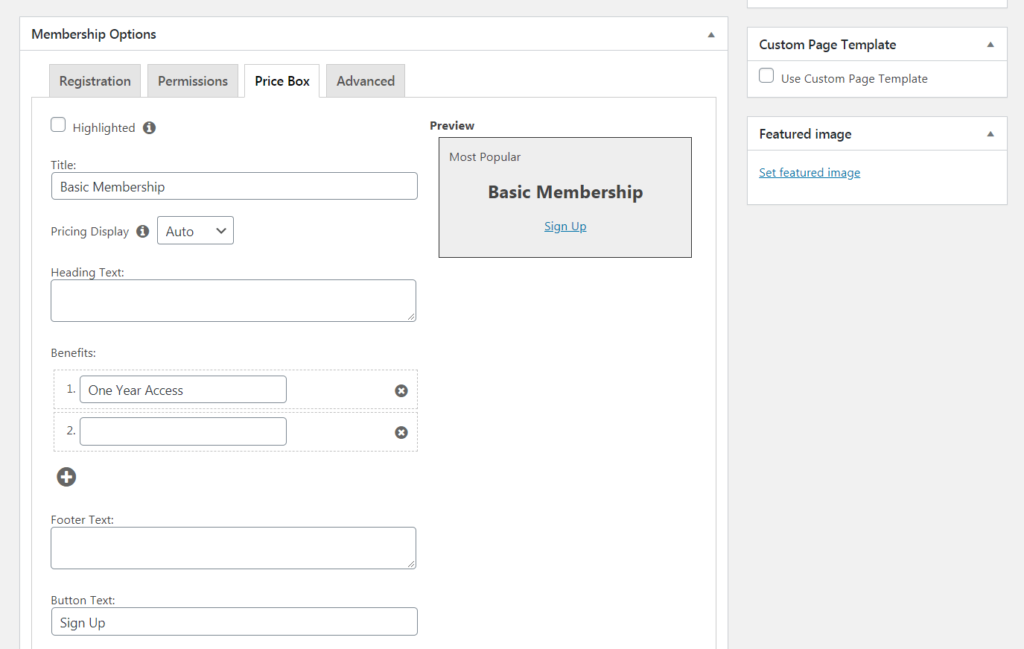Remove the empty second benefit row
Screen dimensions: 1024x649
coord(401,433)
